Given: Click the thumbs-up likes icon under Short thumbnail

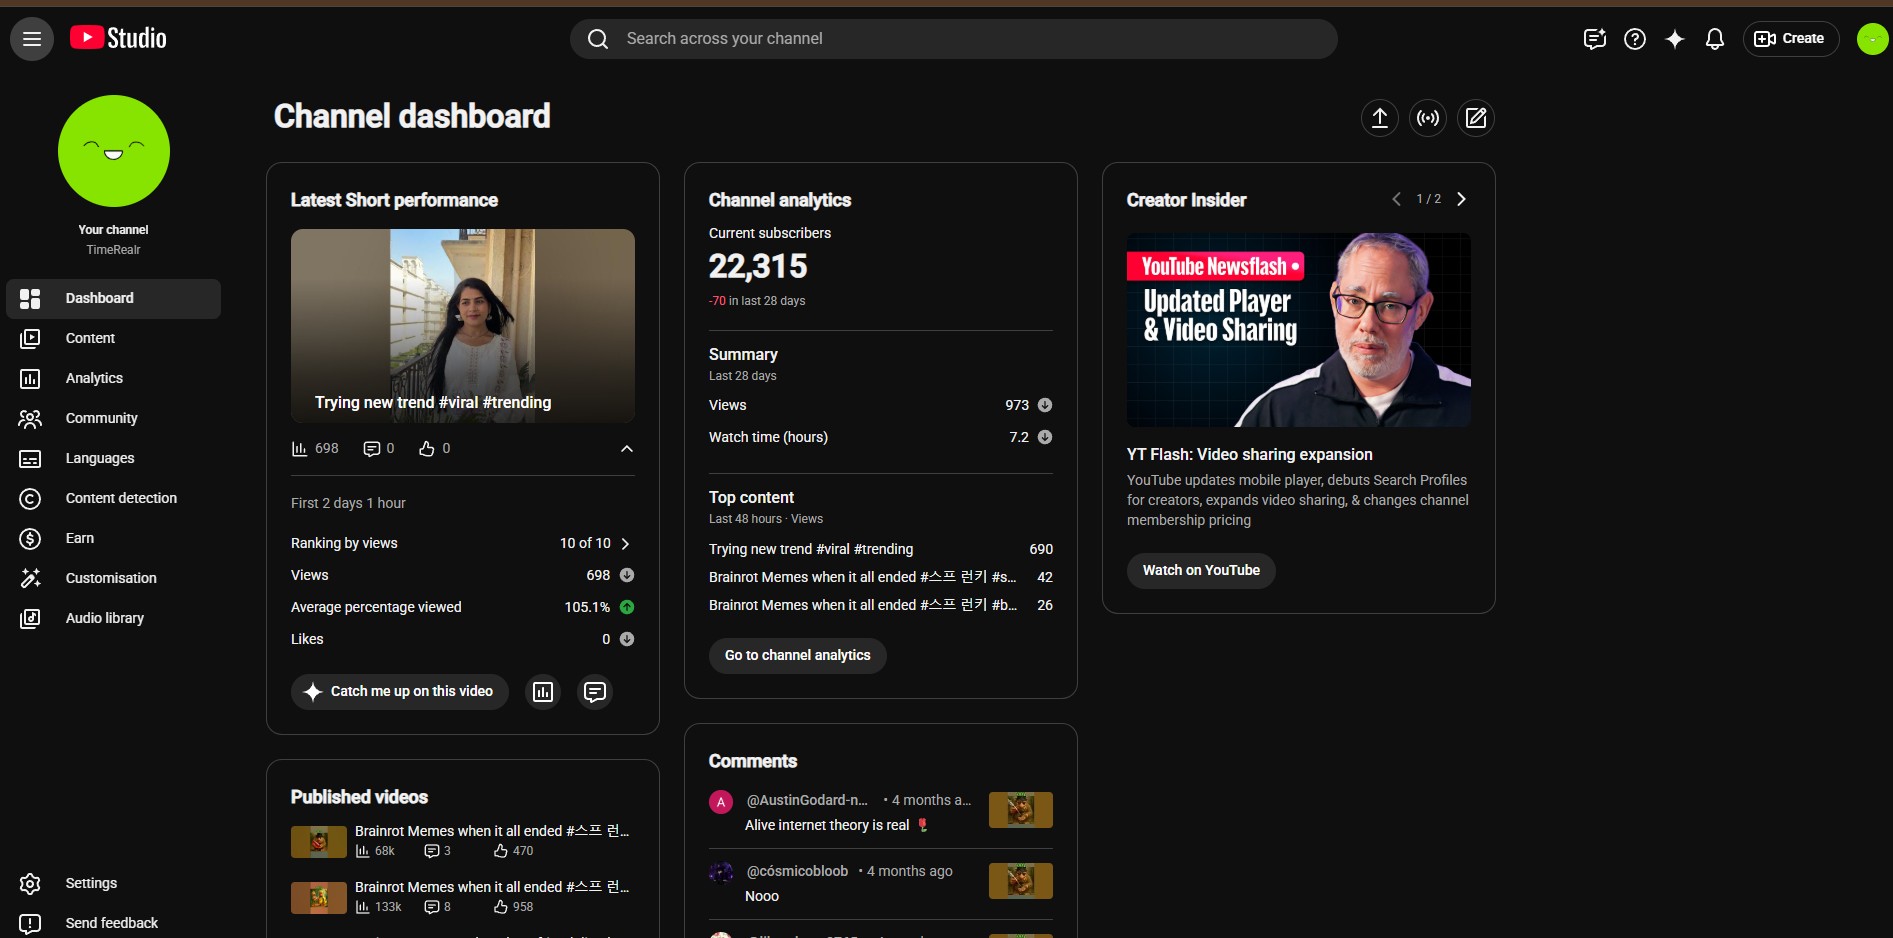Looking at the screenshot, I should (427, 449).
